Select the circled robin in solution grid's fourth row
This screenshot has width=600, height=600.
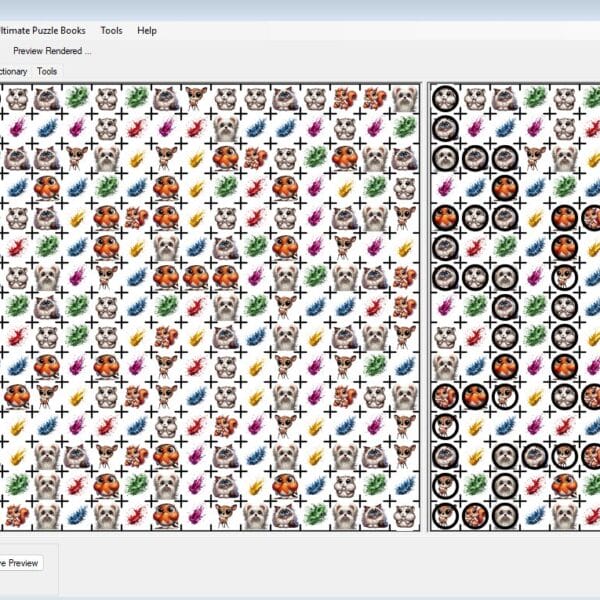pyautogui.click(x=505, y=187)
